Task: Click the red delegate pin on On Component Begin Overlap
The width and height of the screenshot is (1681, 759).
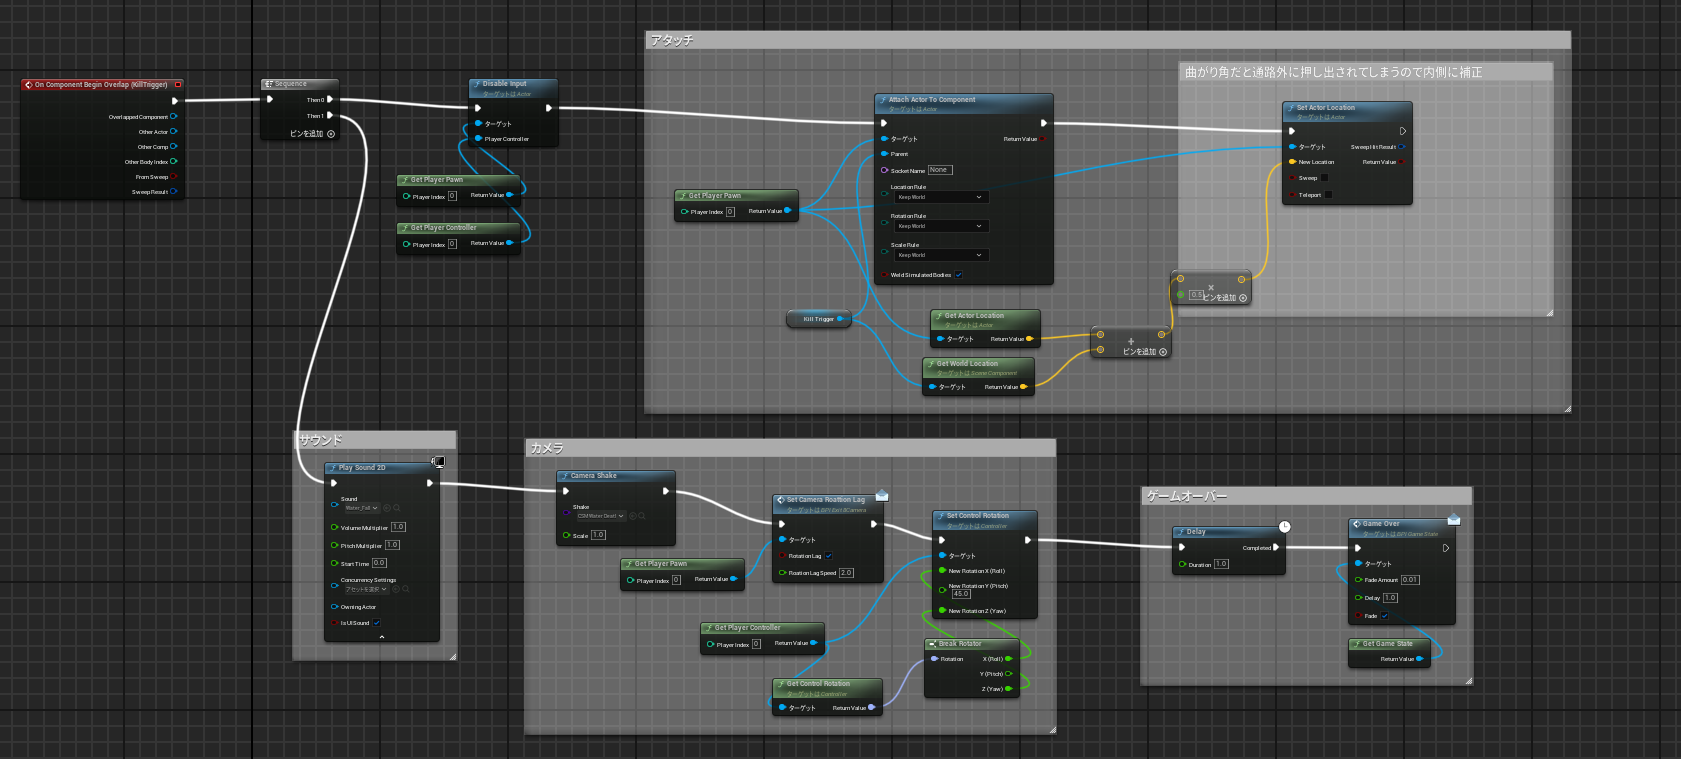Action: pos(178,84)
